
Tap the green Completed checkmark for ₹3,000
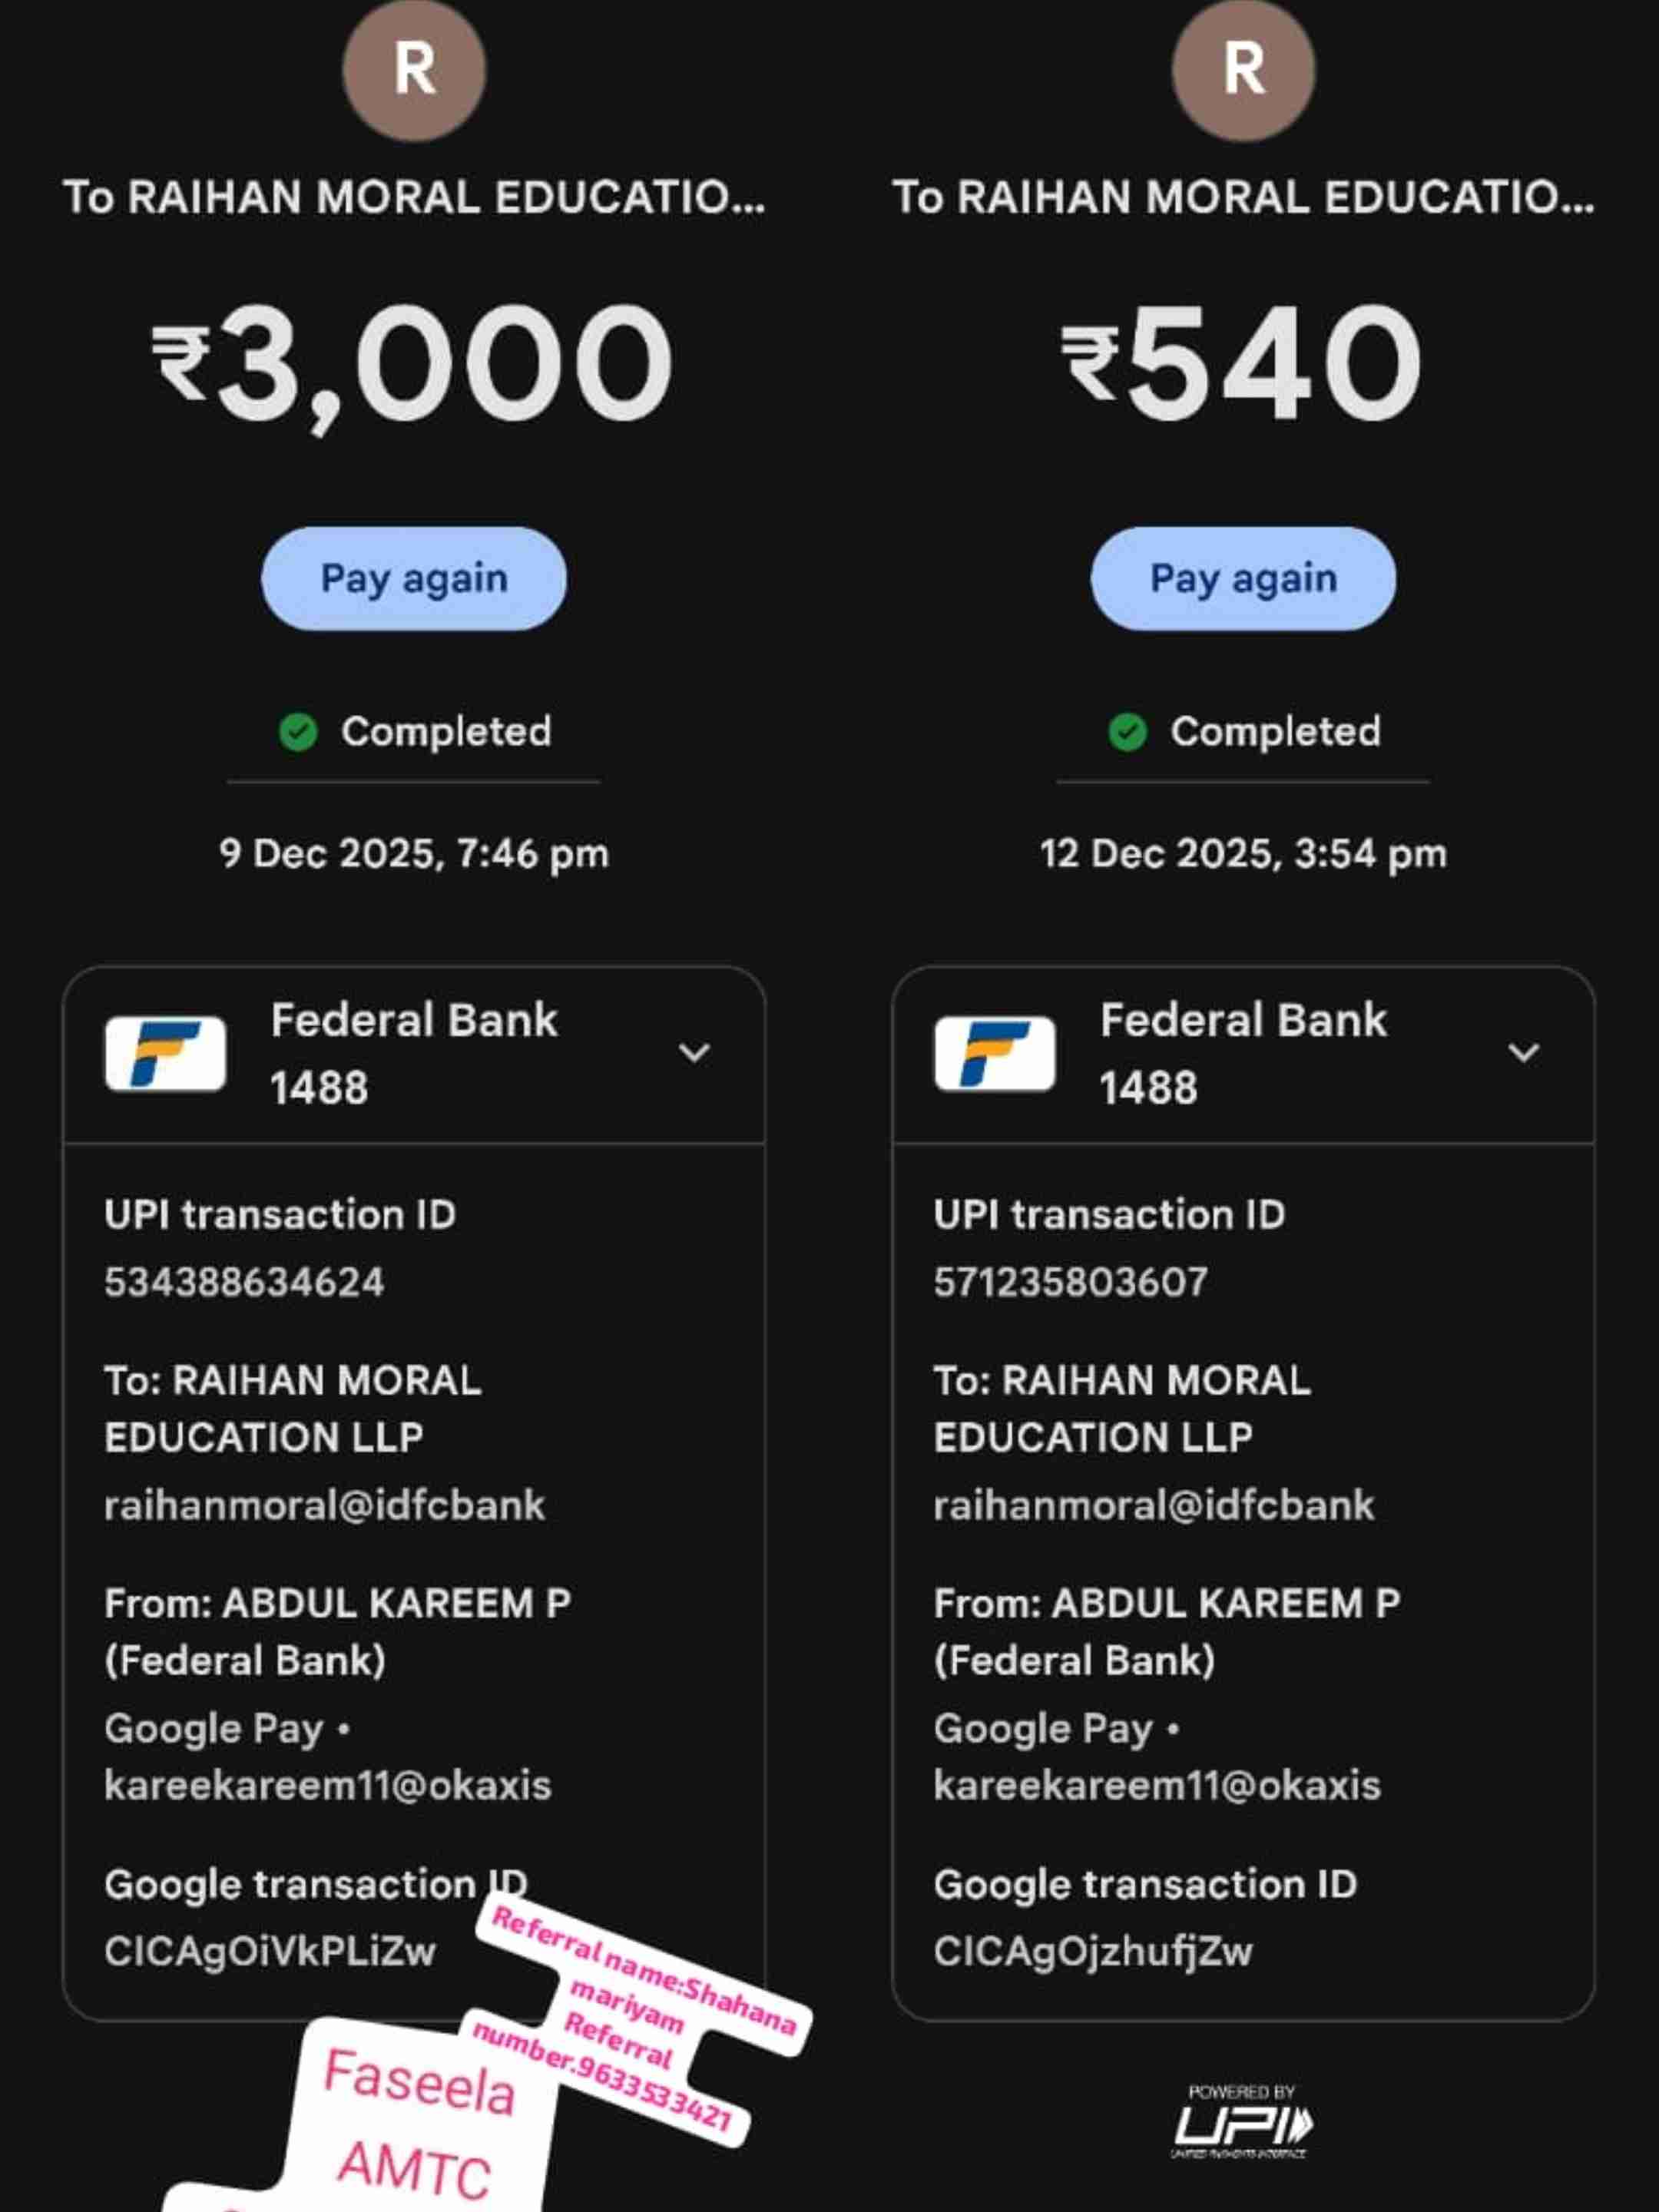tap(298, 732)
